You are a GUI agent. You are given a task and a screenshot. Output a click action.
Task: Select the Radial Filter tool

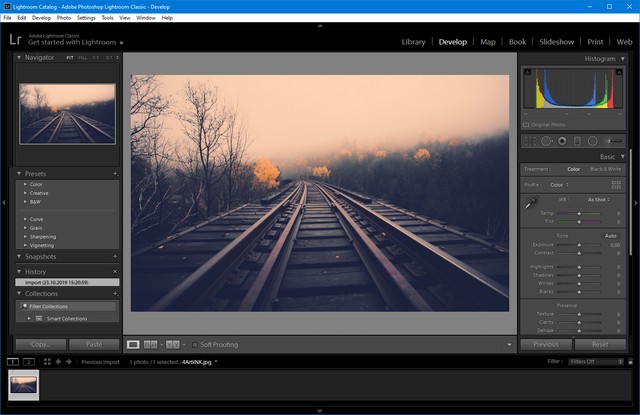pyautogui.click(x=592, y=141)
